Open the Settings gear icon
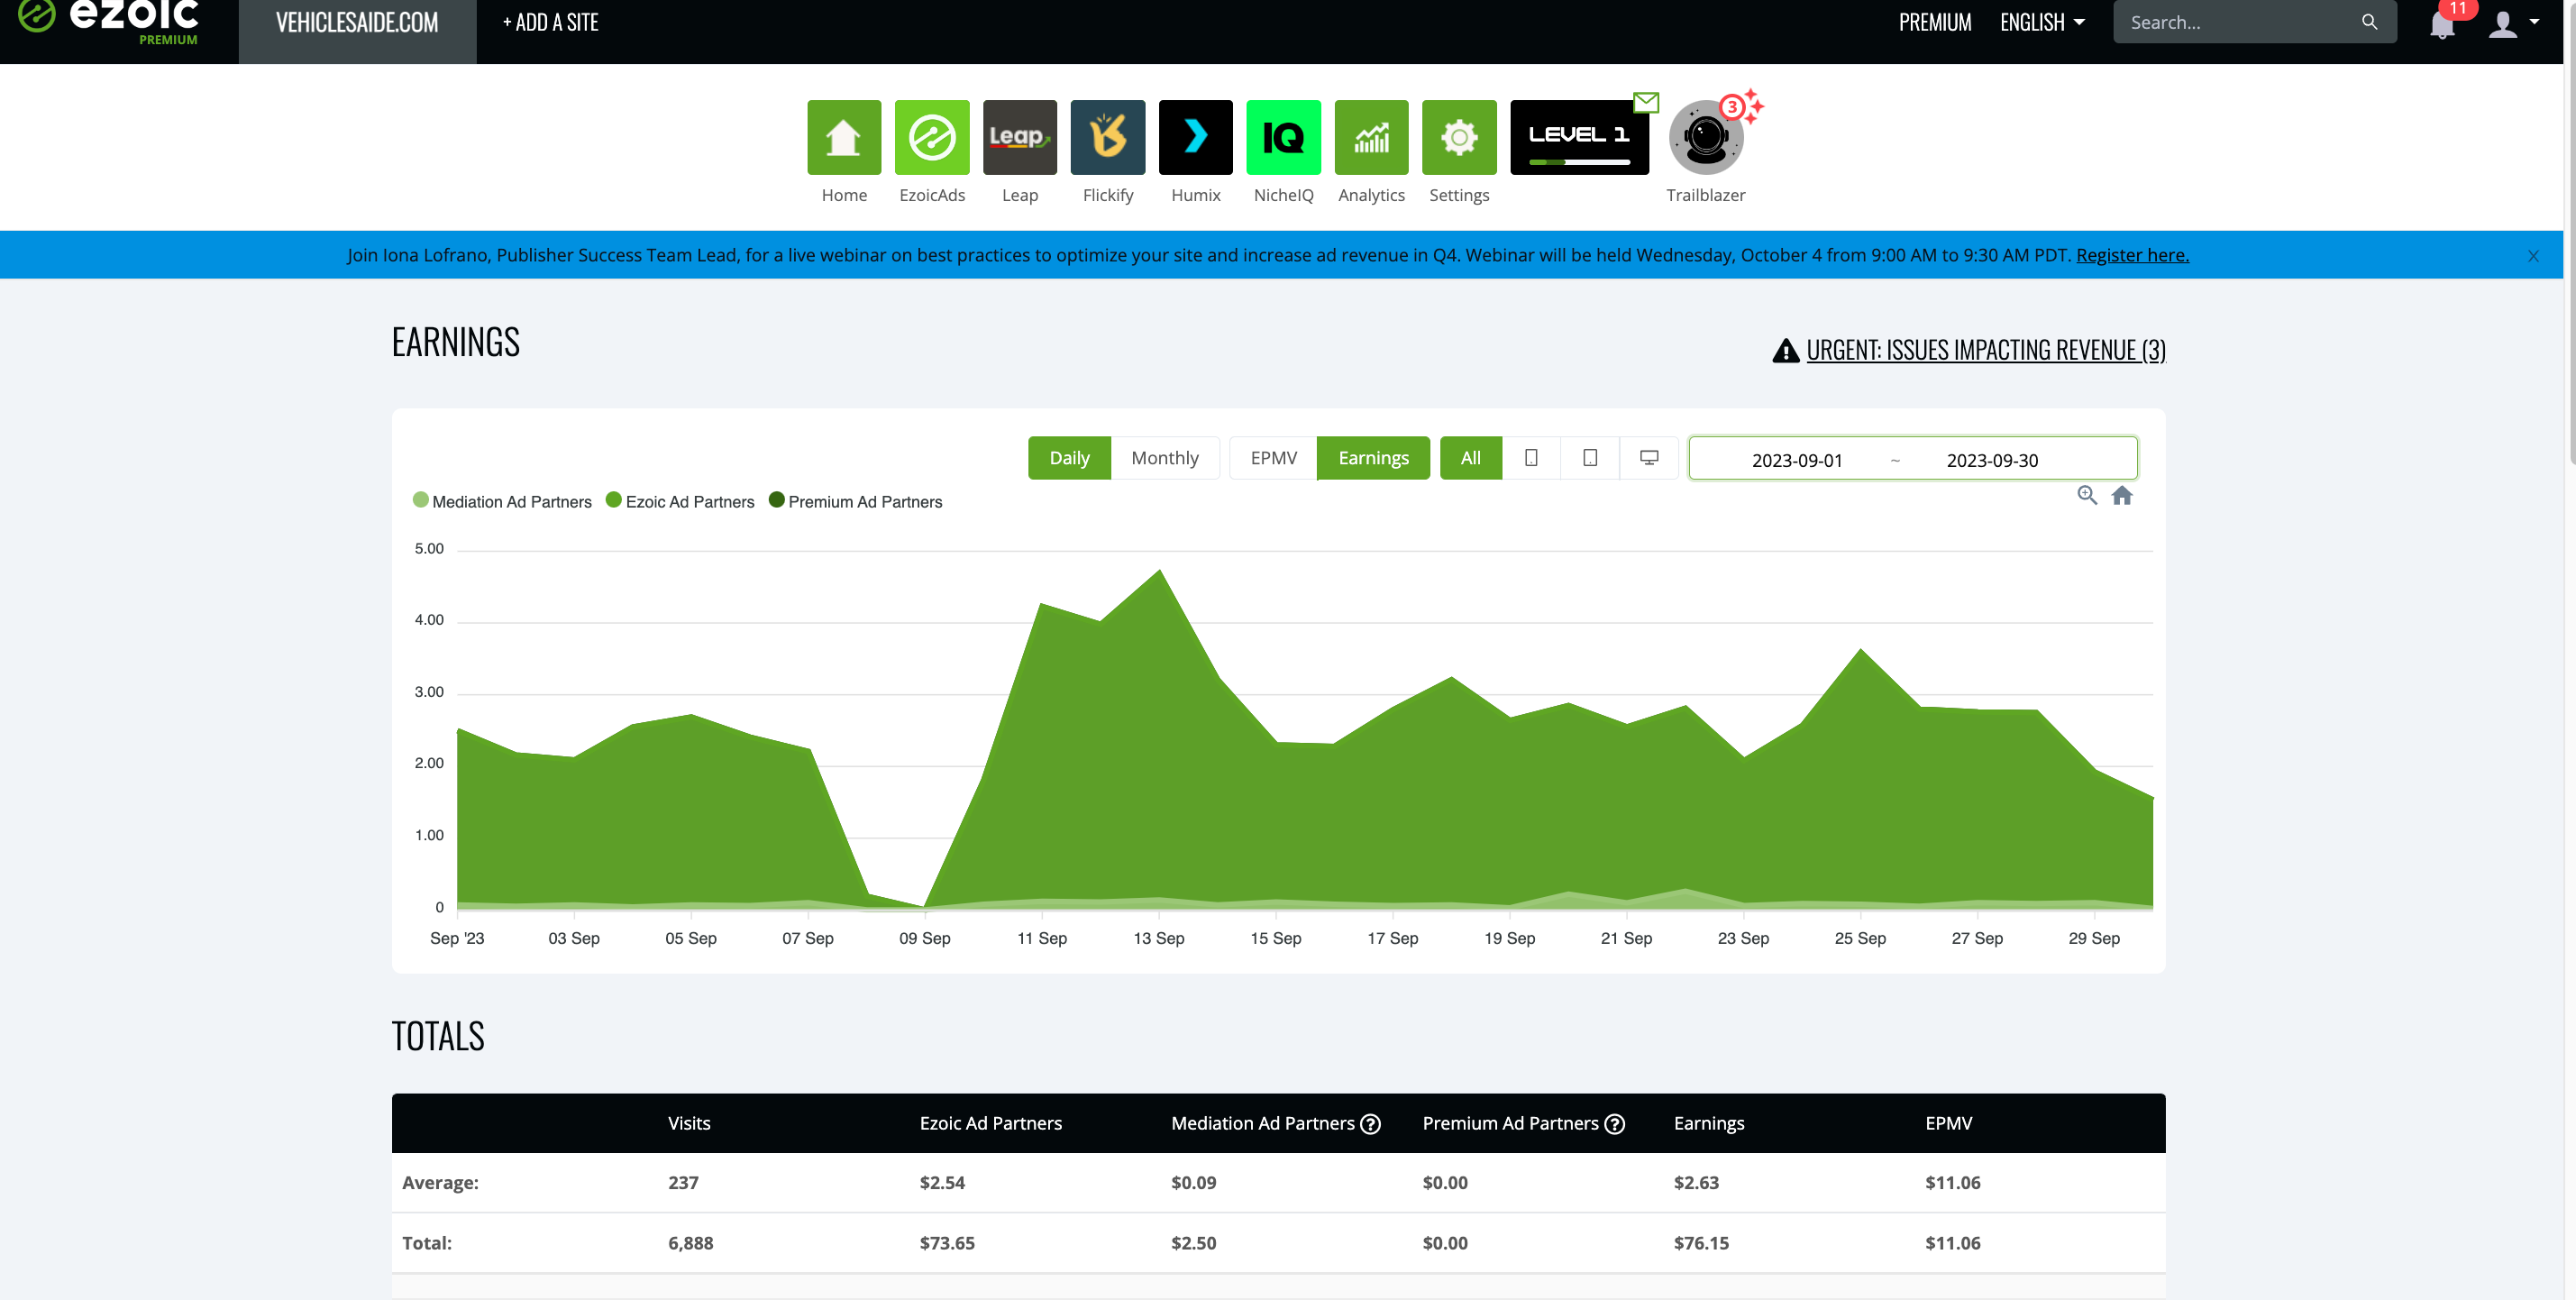The height and width of the screenshot is (1300, 2576). [x=1459, y=137]
